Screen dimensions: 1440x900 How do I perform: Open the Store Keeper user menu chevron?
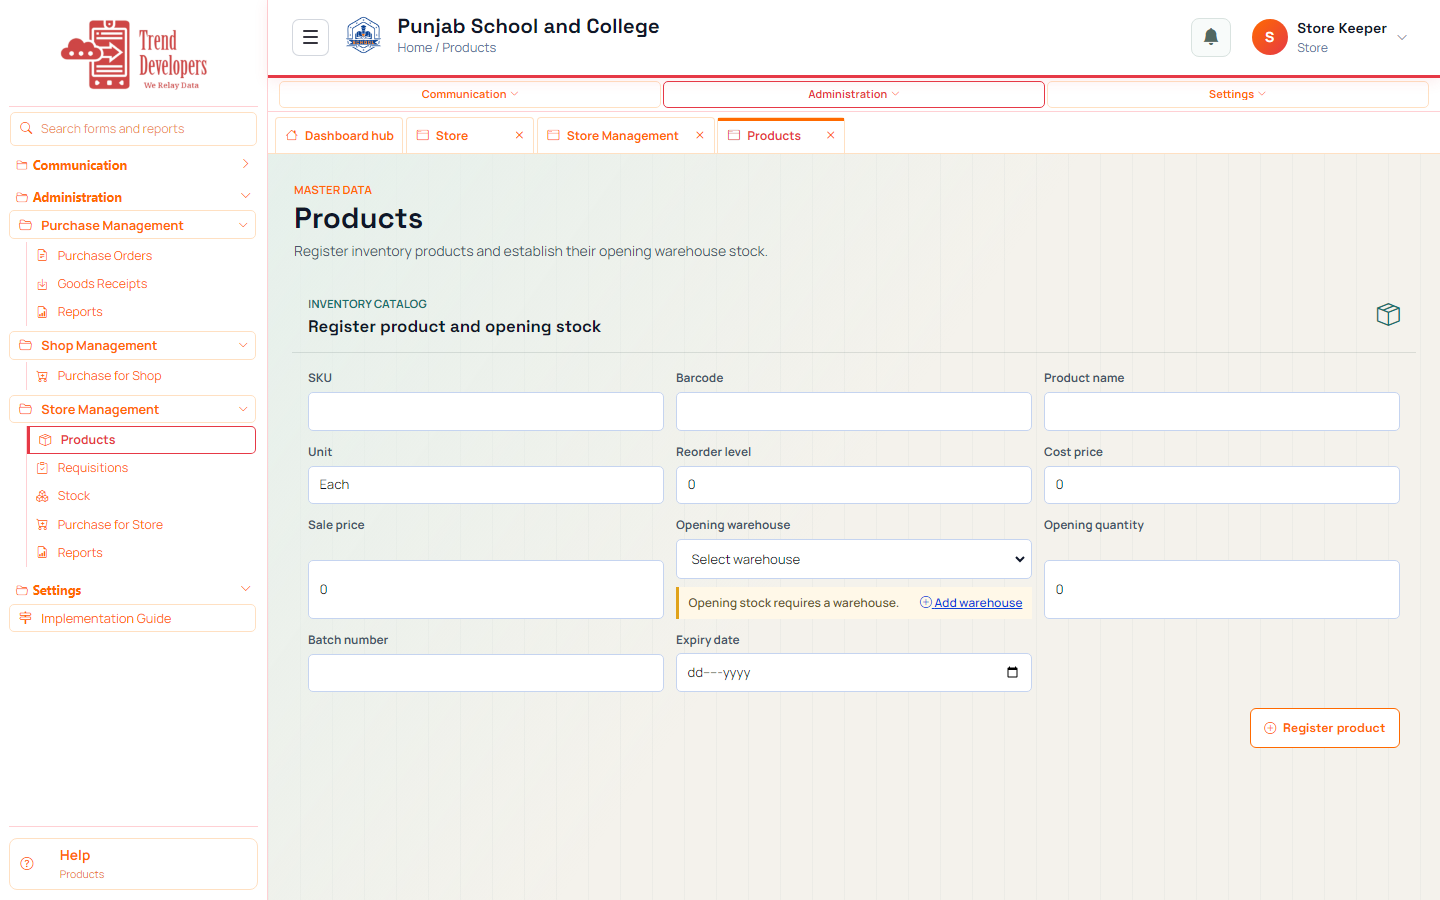click(1402, 38)
